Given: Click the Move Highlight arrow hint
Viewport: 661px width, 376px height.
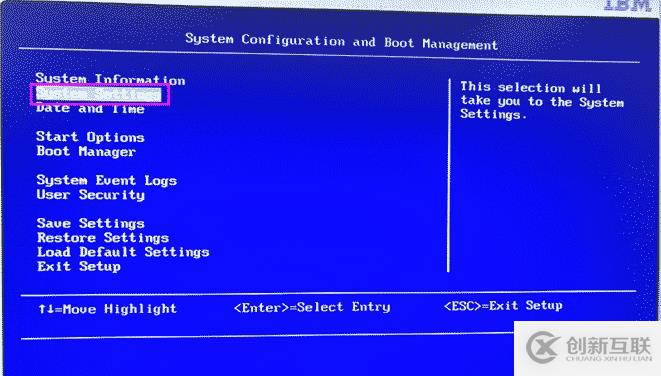Looking at the screenshot, I should tap(107, 309).
